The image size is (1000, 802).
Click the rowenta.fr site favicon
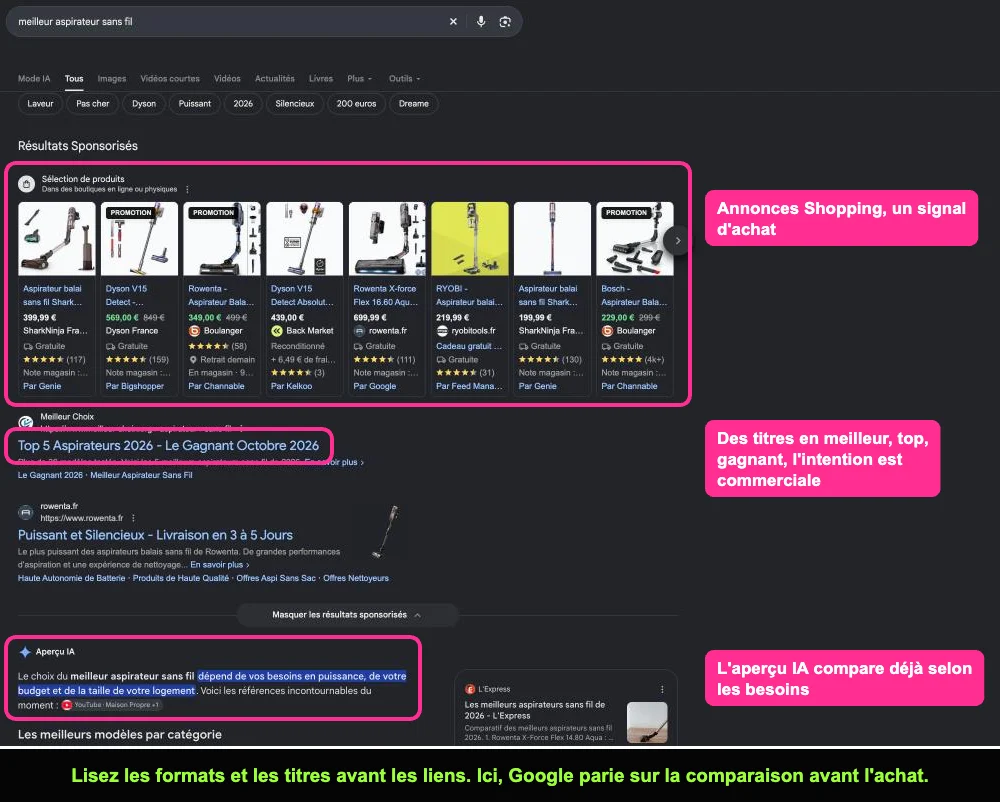click(x=26, y=512)
